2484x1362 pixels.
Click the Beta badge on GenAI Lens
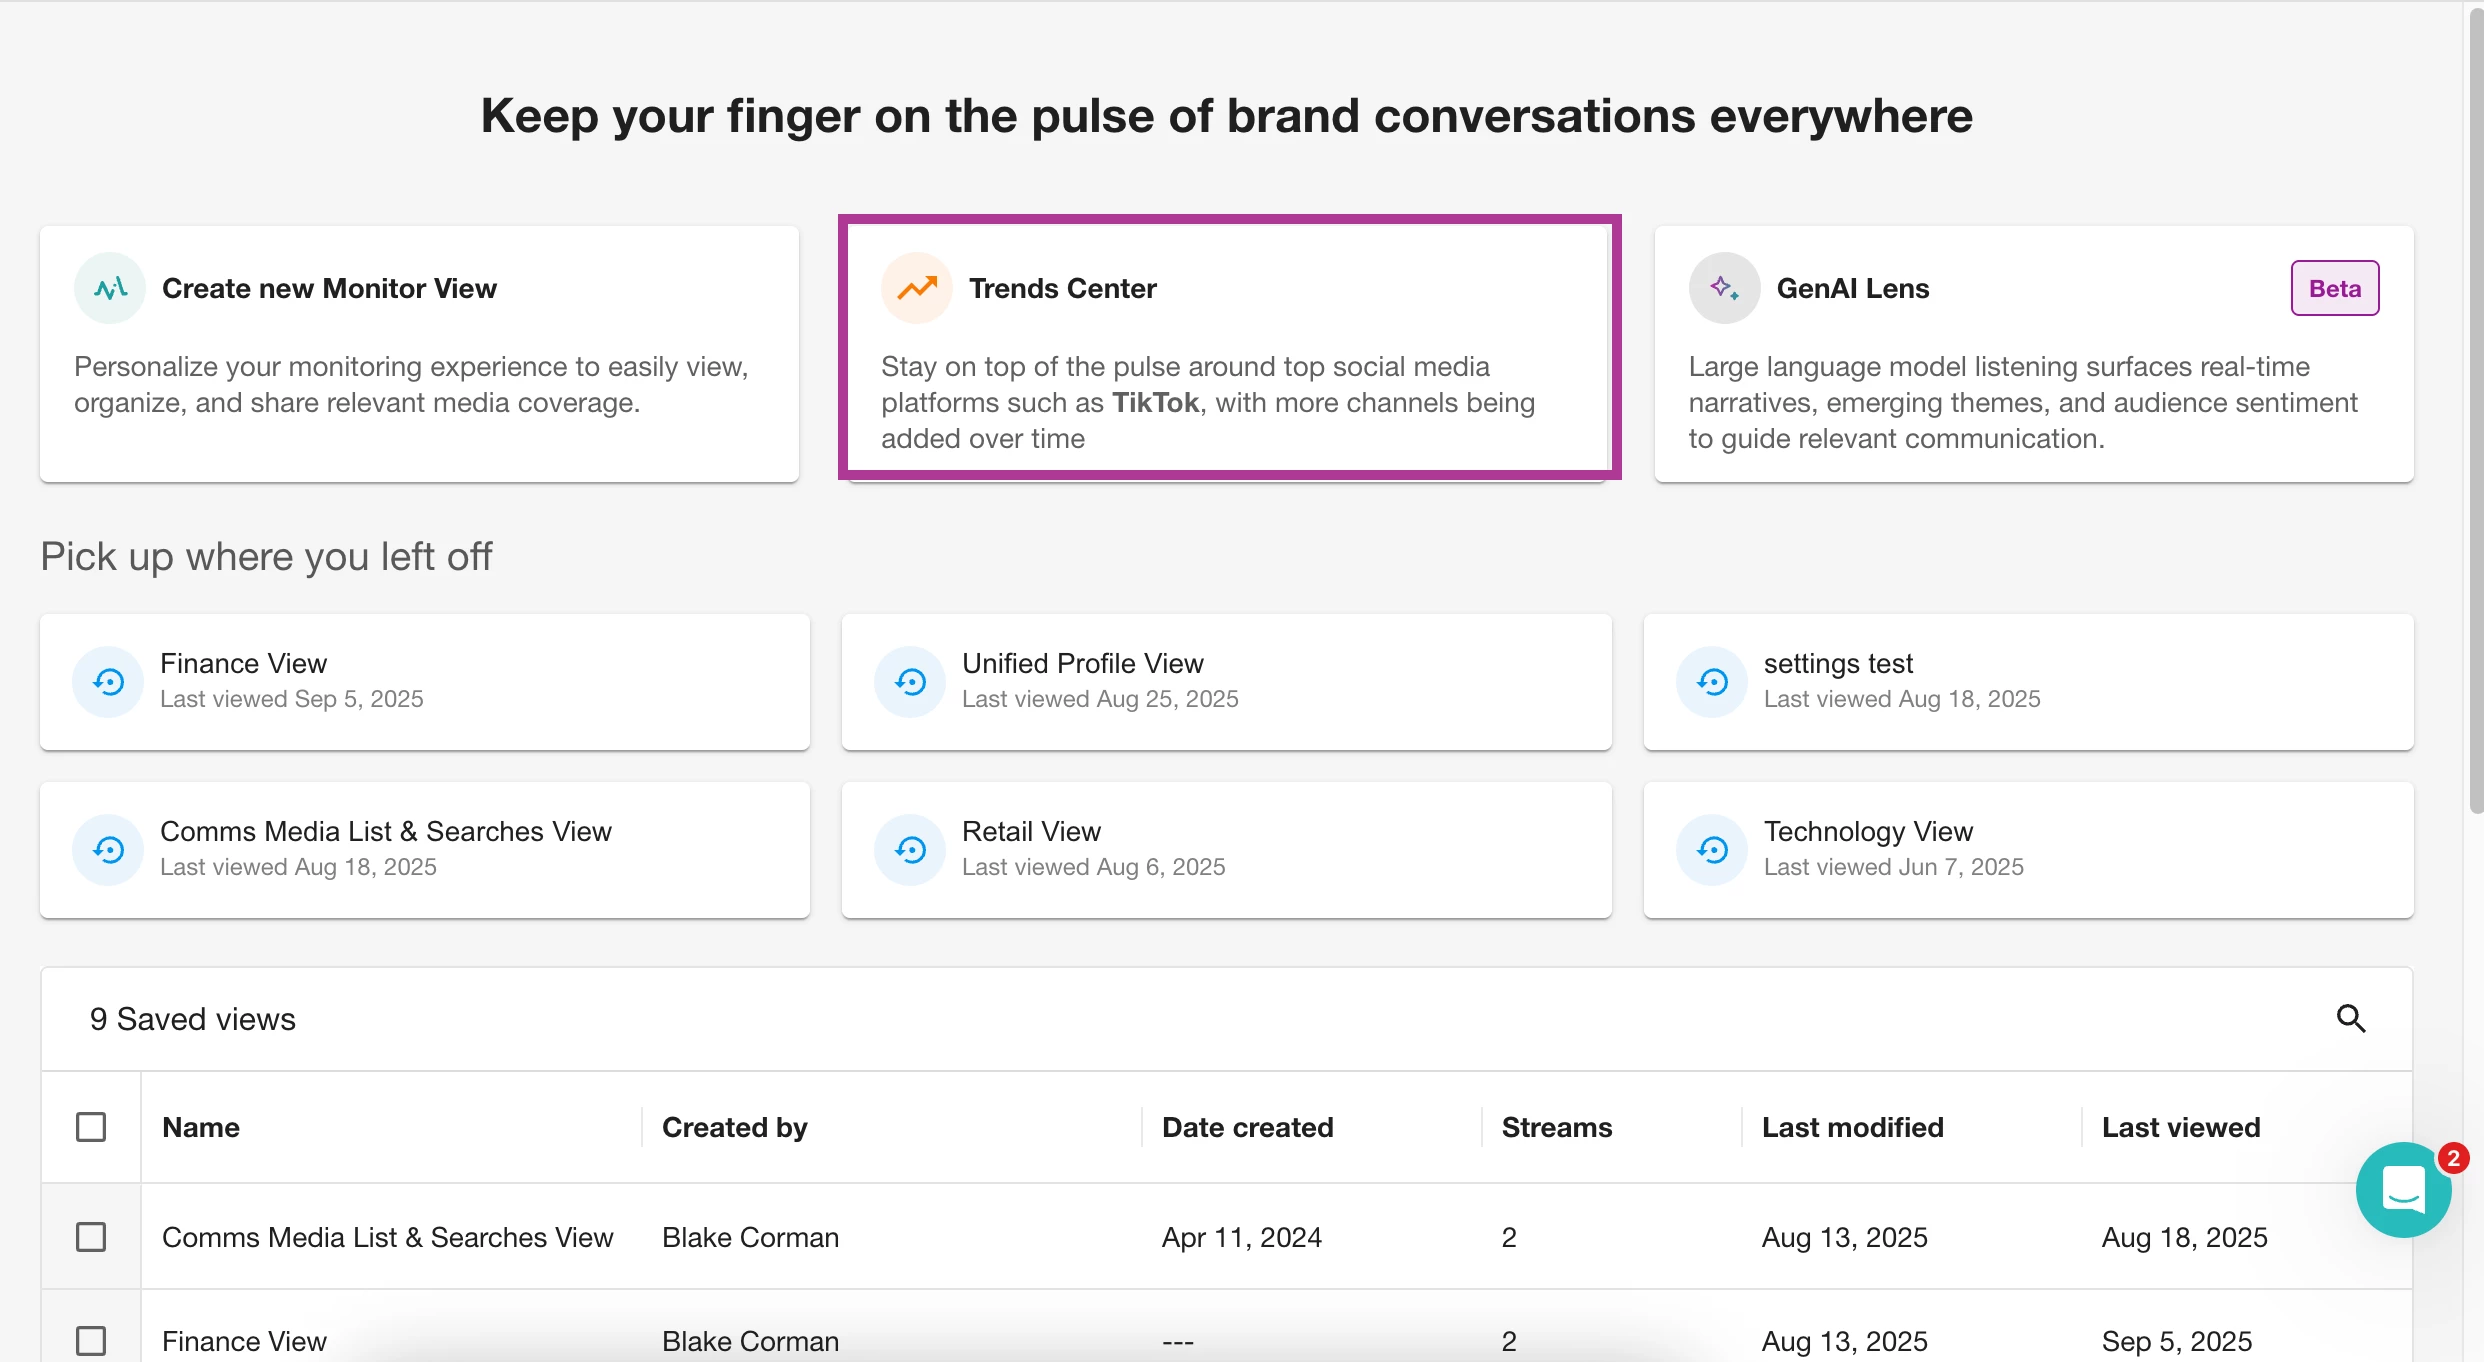click(x=2334, y=288)
